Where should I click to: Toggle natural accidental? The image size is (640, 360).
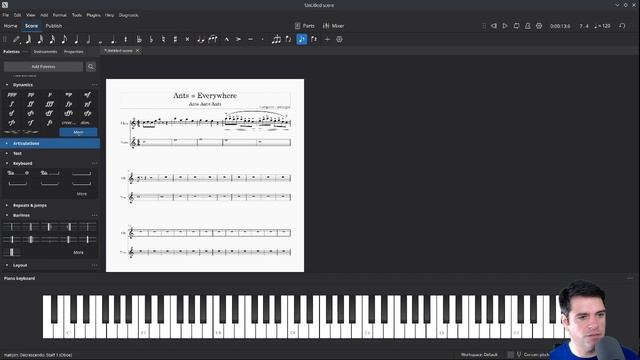coord(163,40)
